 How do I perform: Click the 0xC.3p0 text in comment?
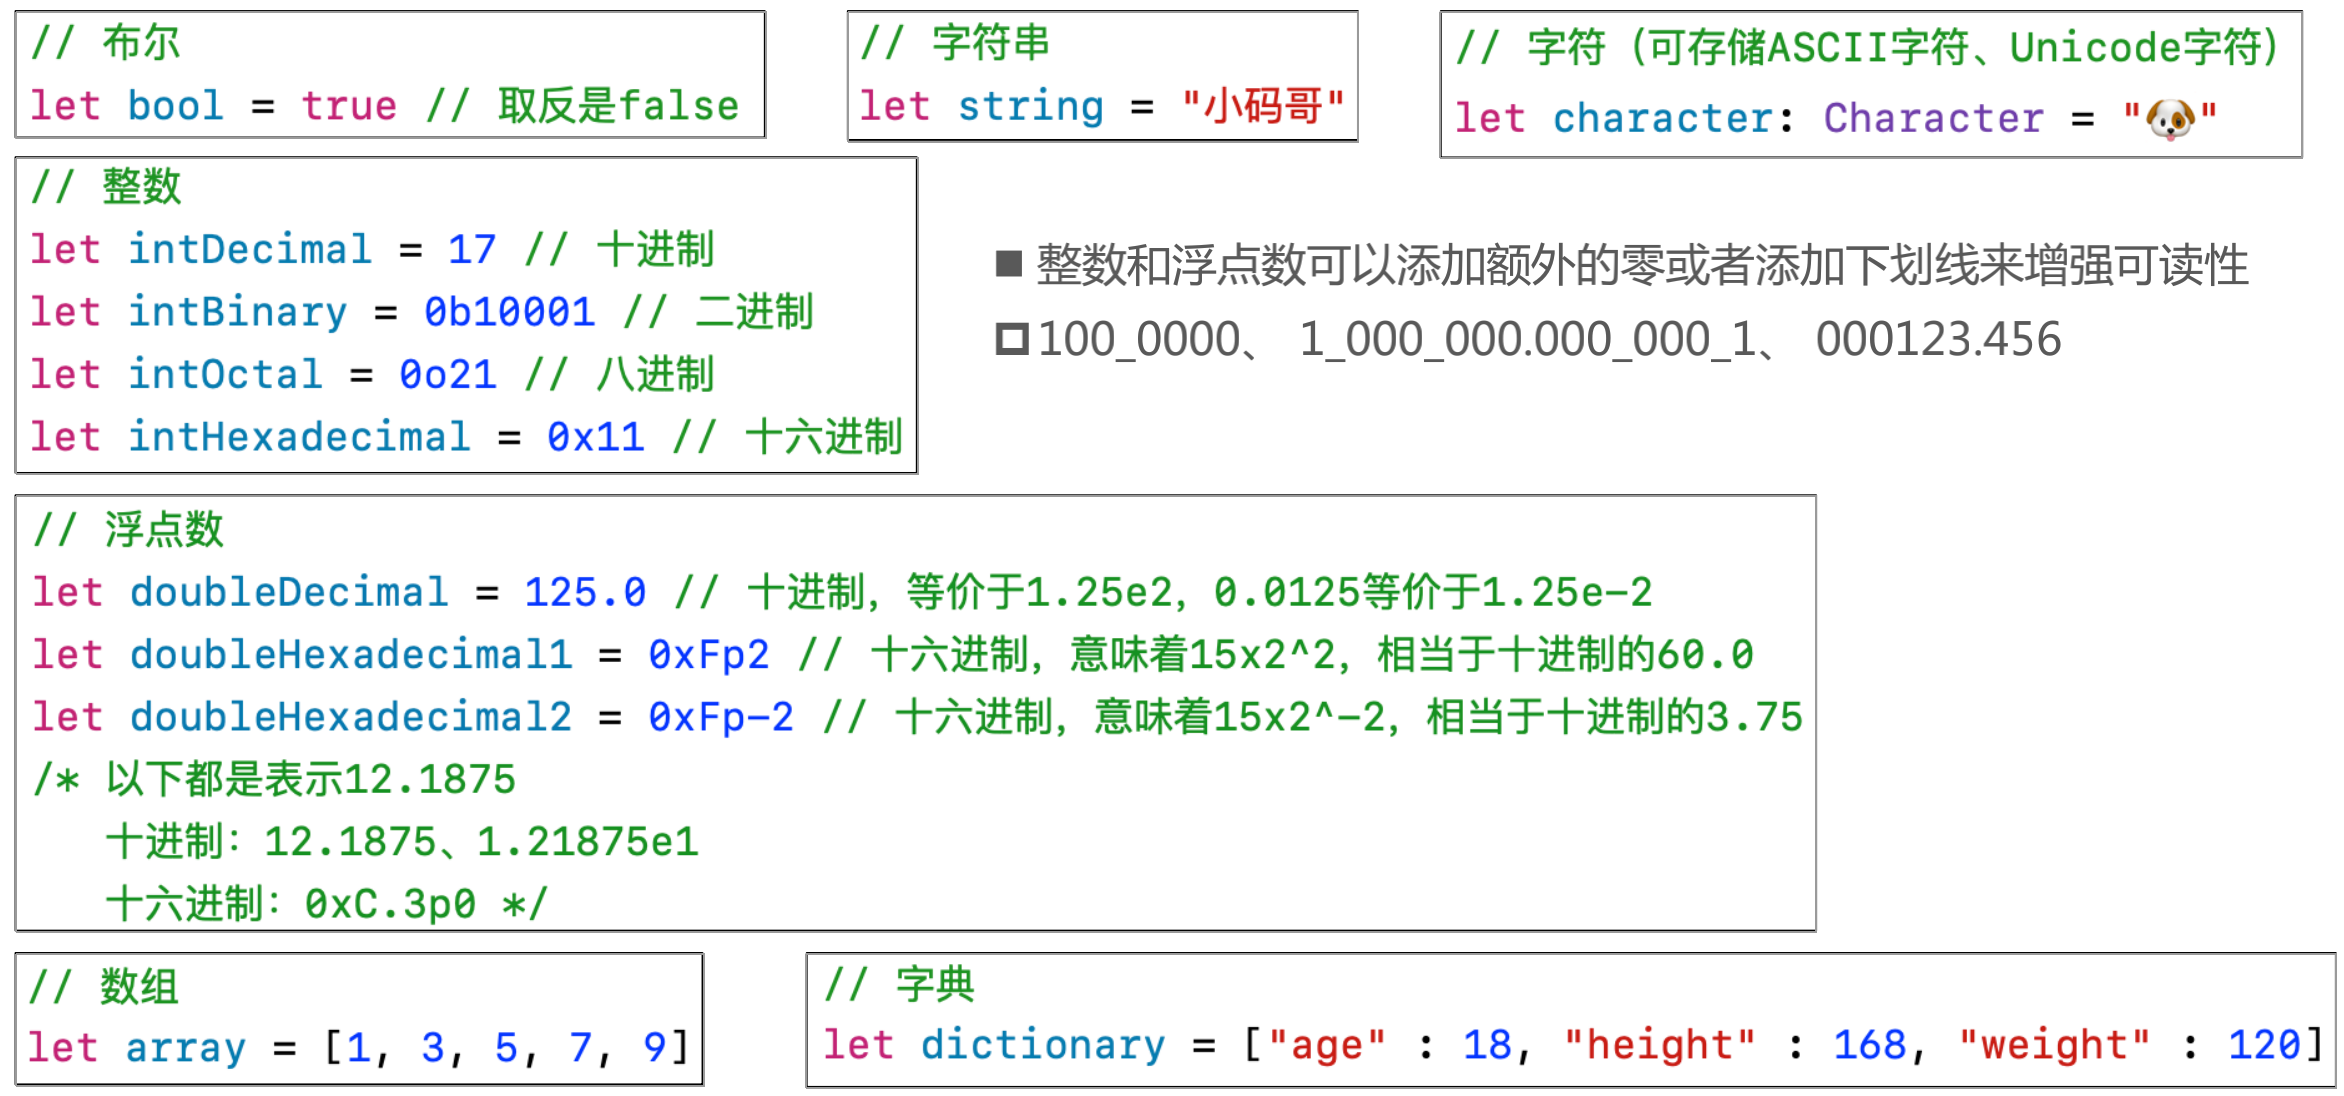tap(390, 904)
